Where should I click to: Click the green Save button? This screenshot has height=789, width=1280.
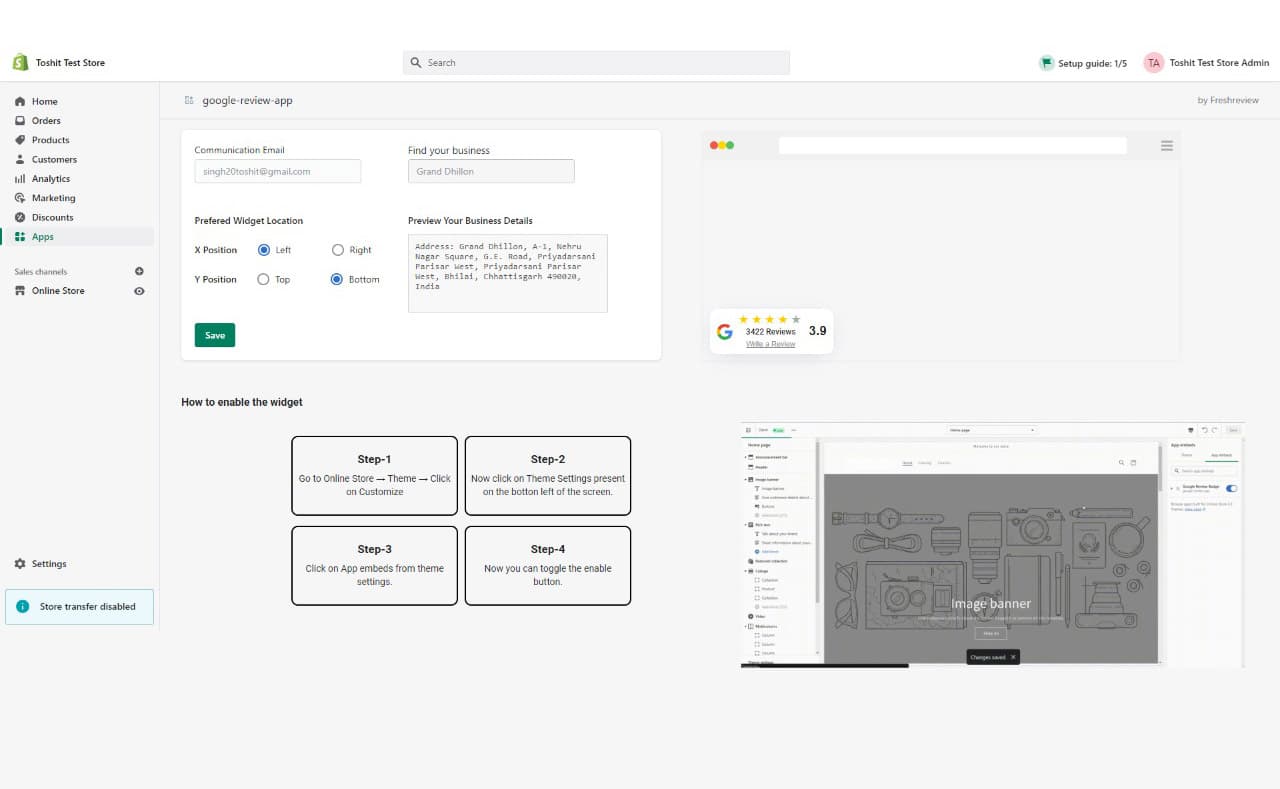coord(215,335)
